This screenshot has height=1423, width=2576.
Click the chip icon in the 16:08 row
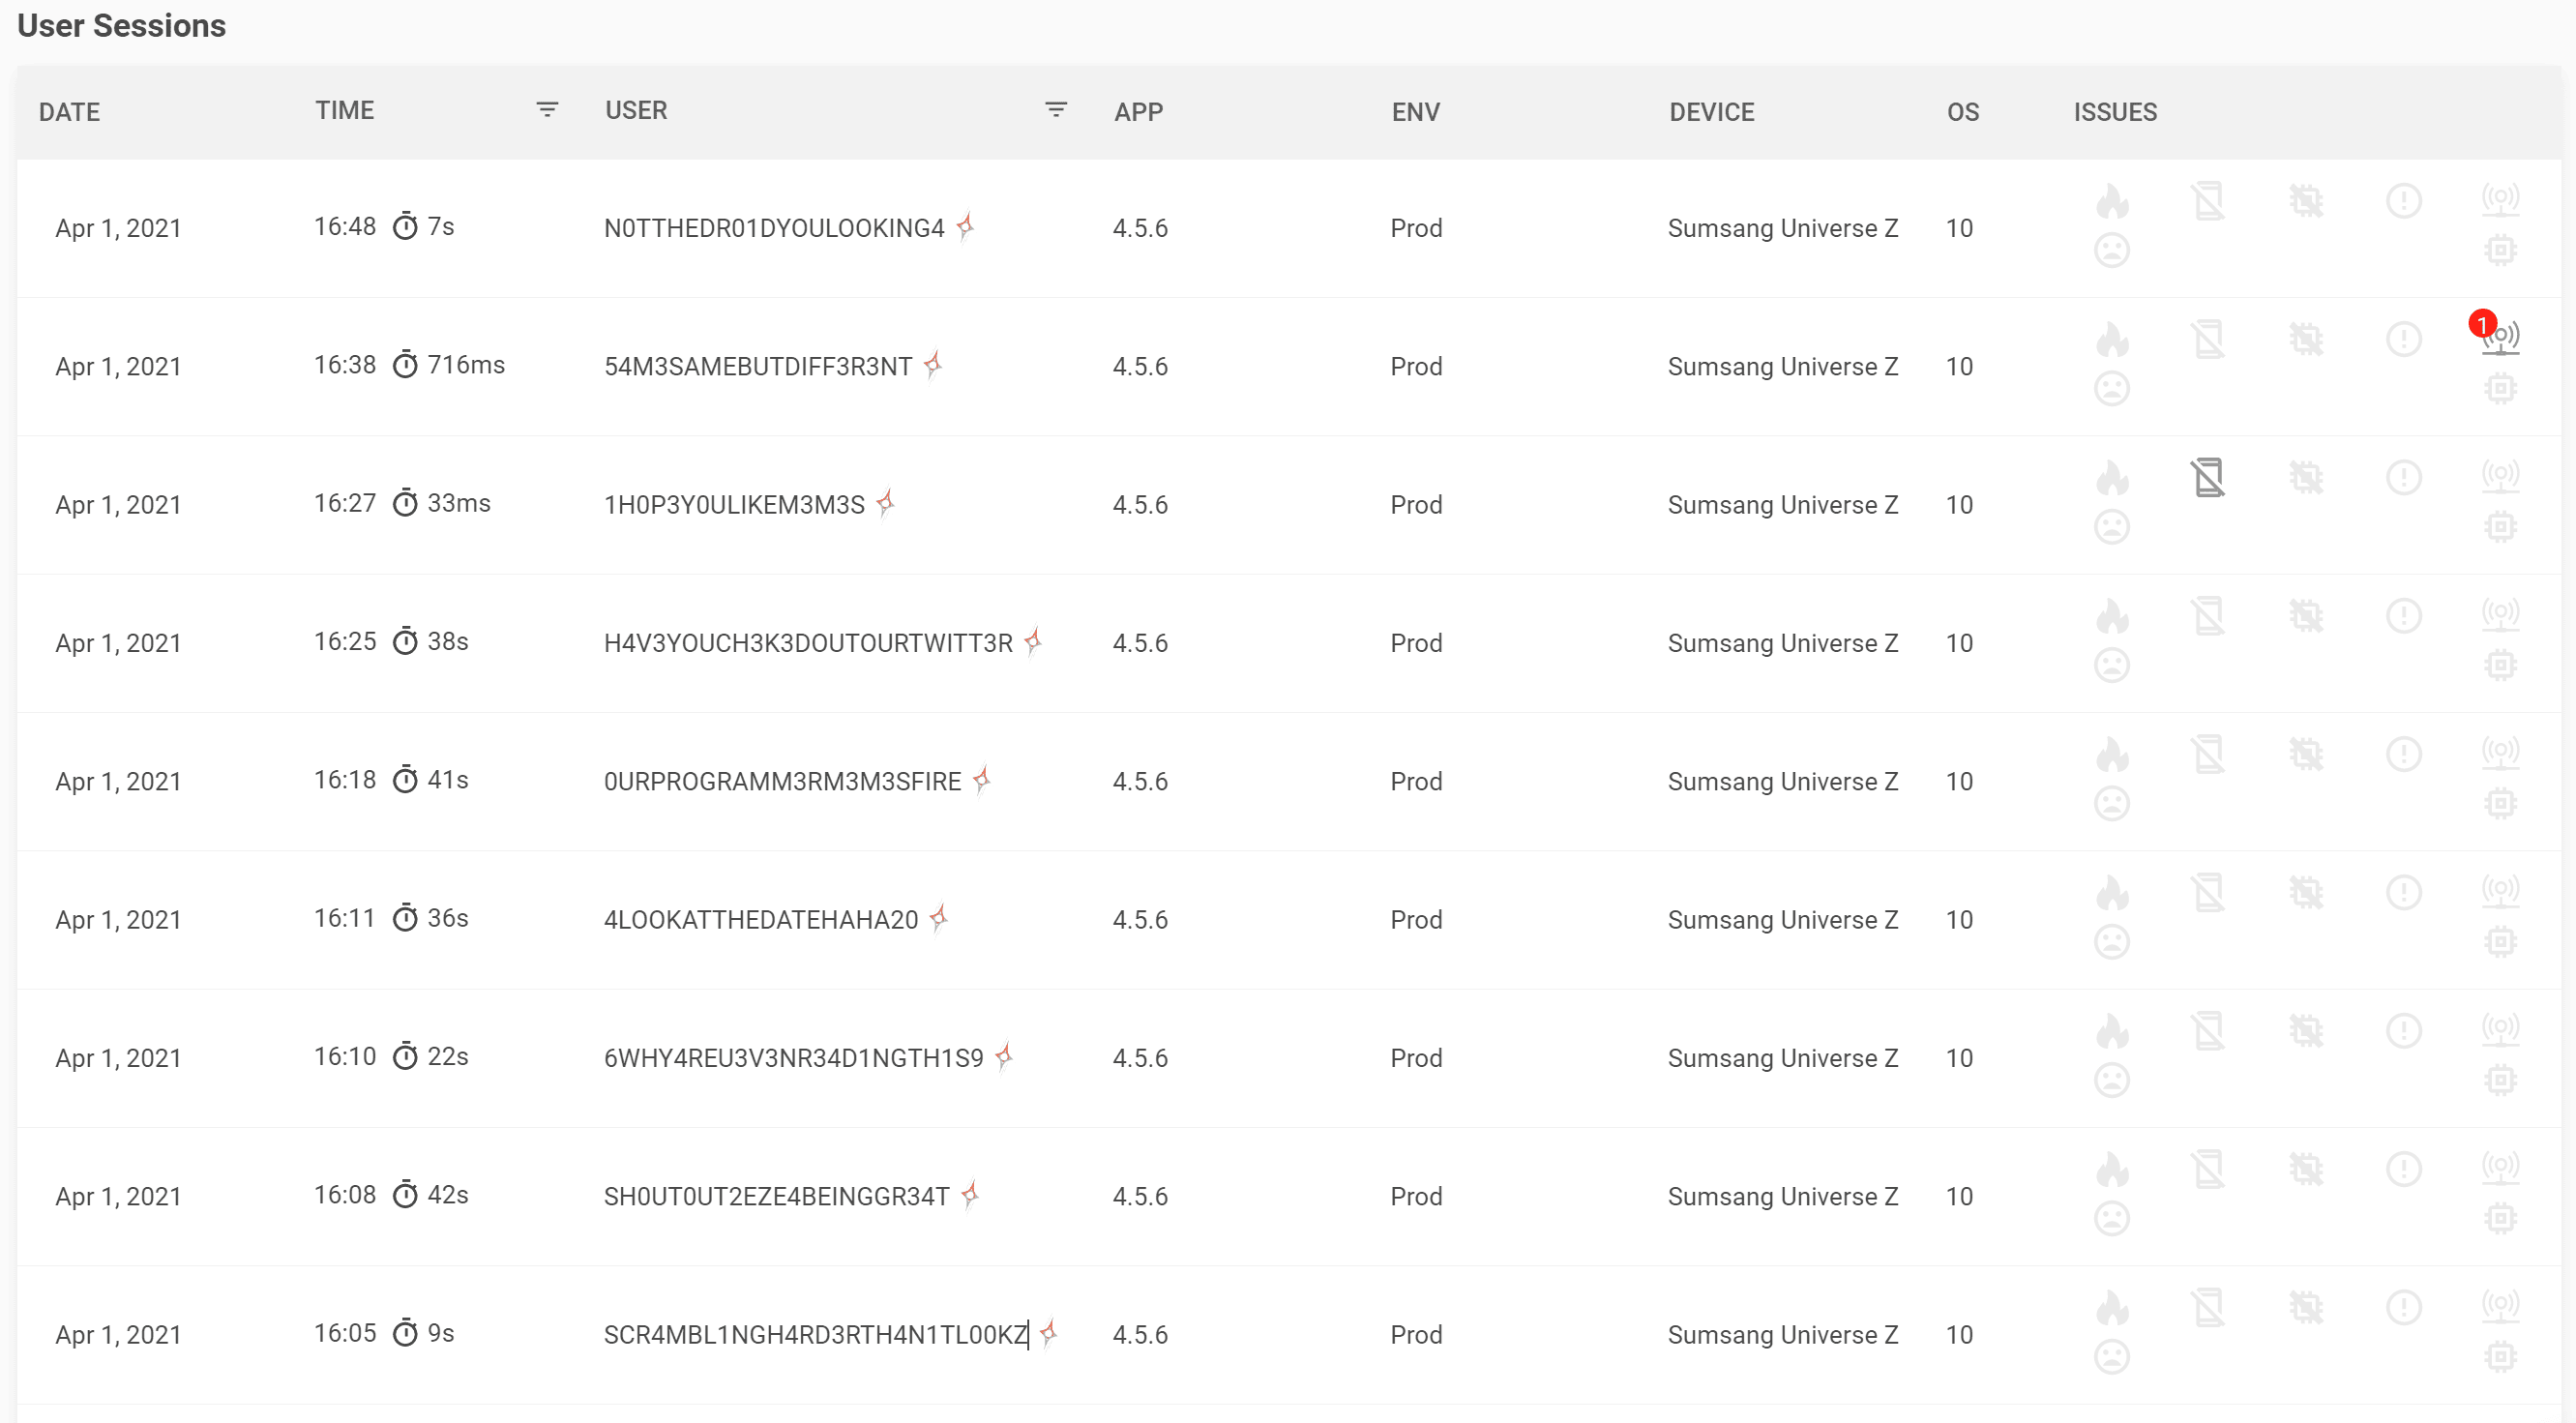2500,1218
